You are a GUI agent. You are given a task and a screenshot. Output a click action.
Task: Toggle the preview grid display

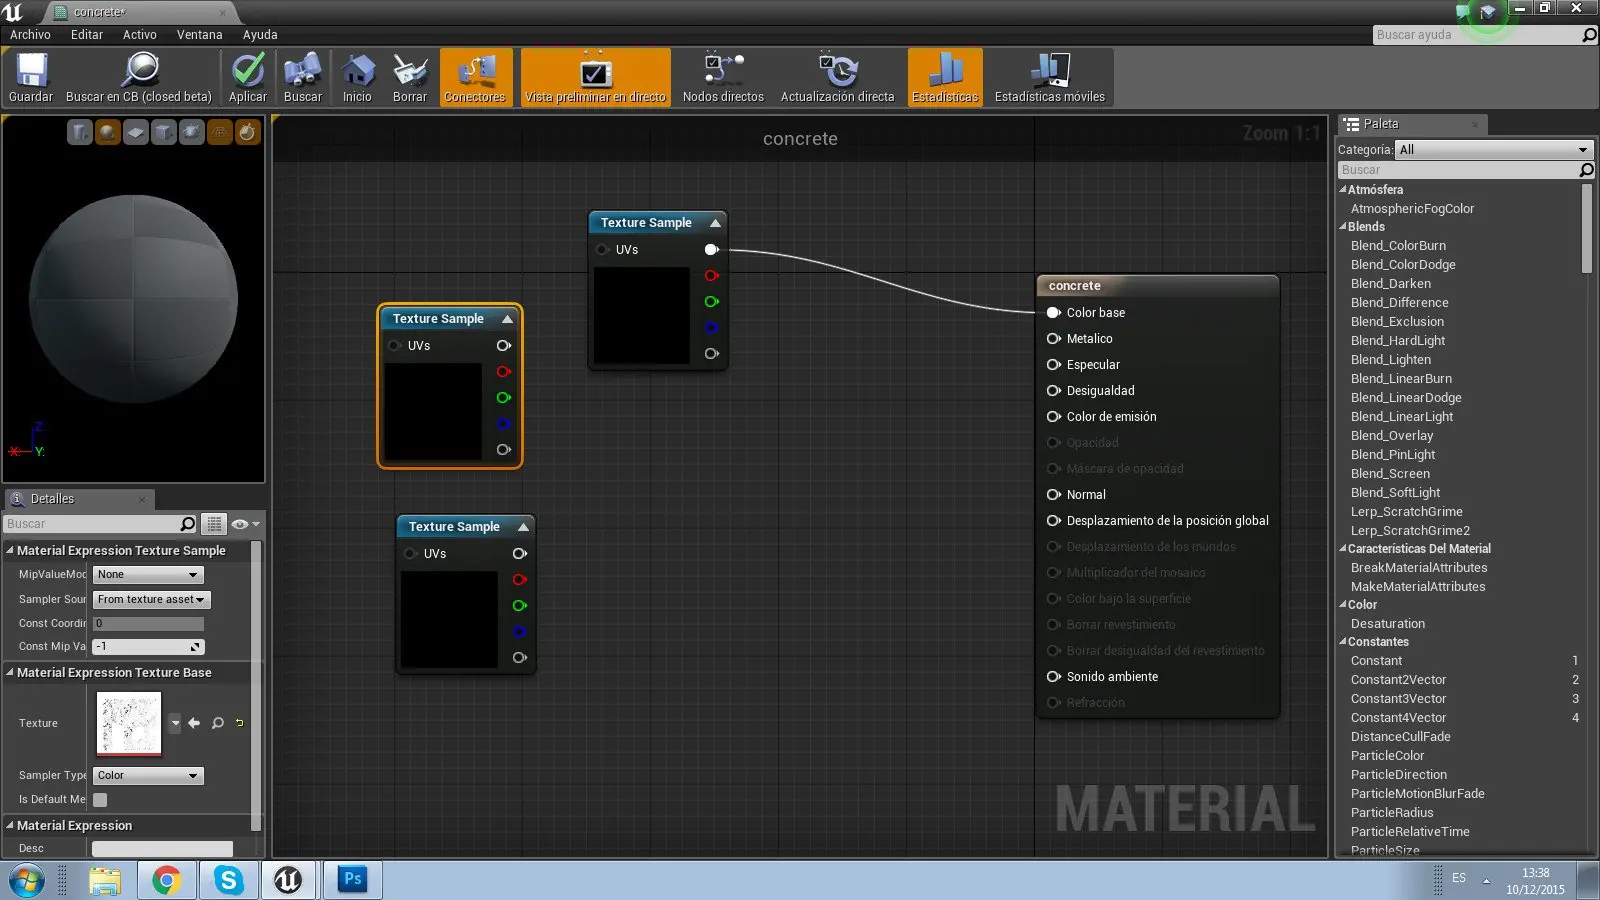click(x=220, y=132)
